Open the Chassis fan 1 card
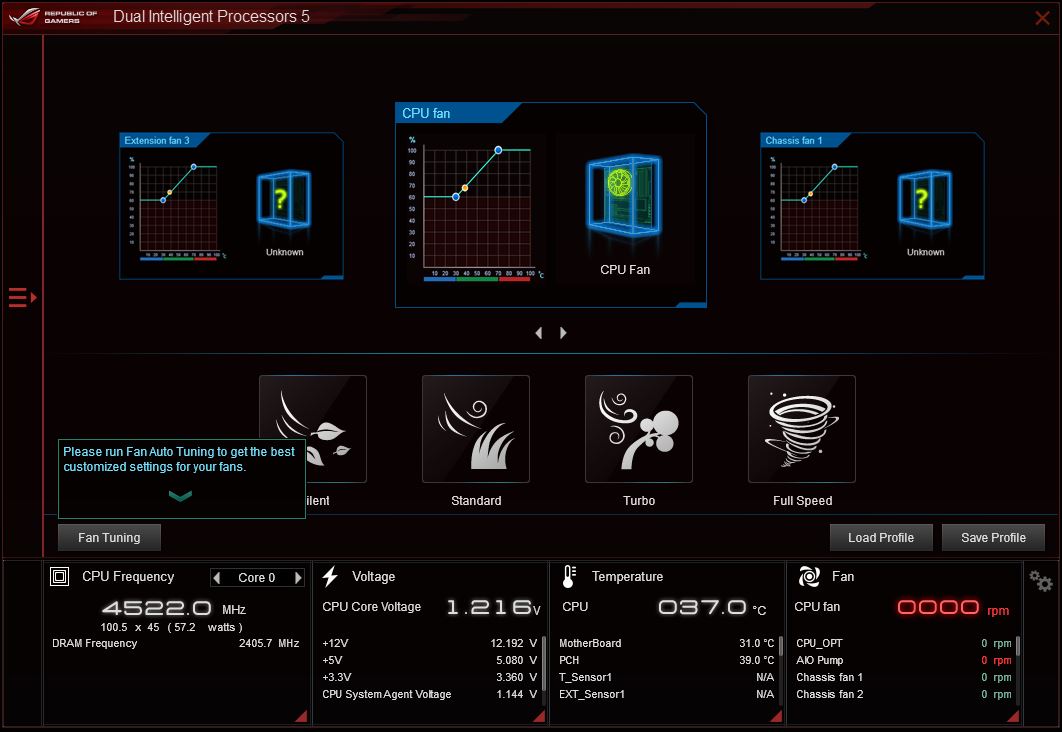The image size is (1062, 732). coord(870,205)
